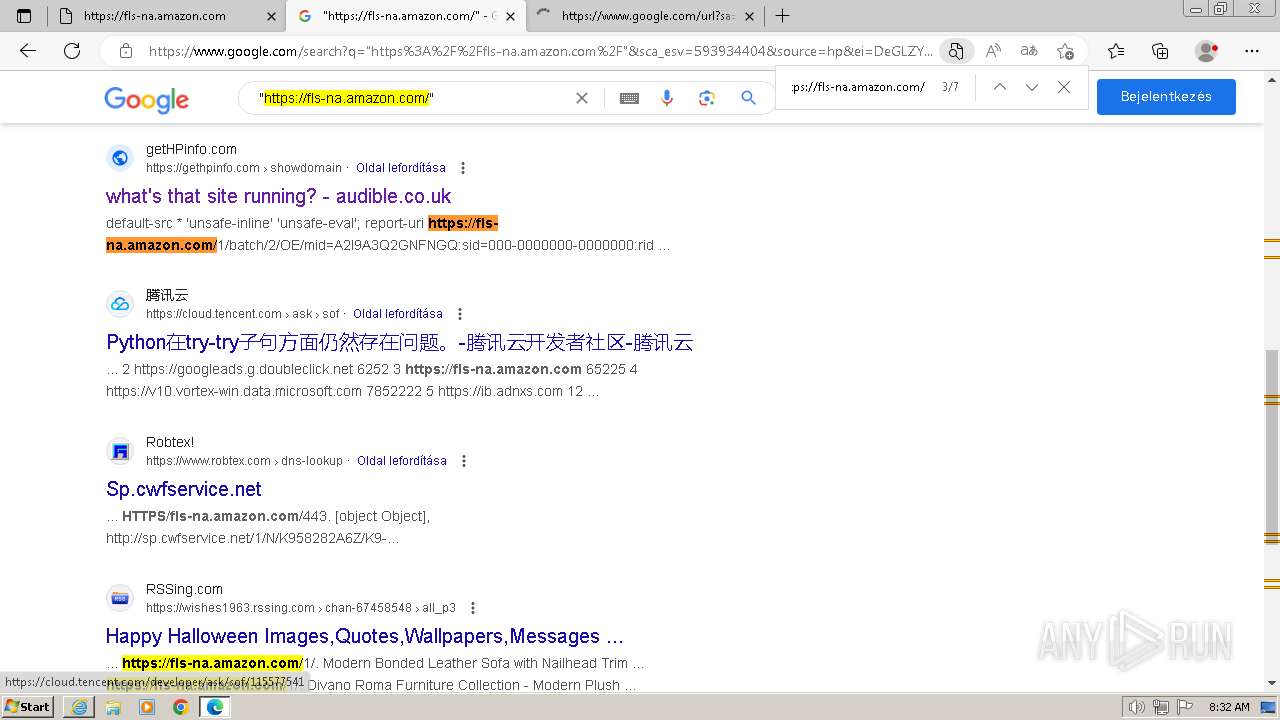Viewport: 1280px width, 720px height.
Task: Open Google on-screen keyboard
Action: click(629, 98)
